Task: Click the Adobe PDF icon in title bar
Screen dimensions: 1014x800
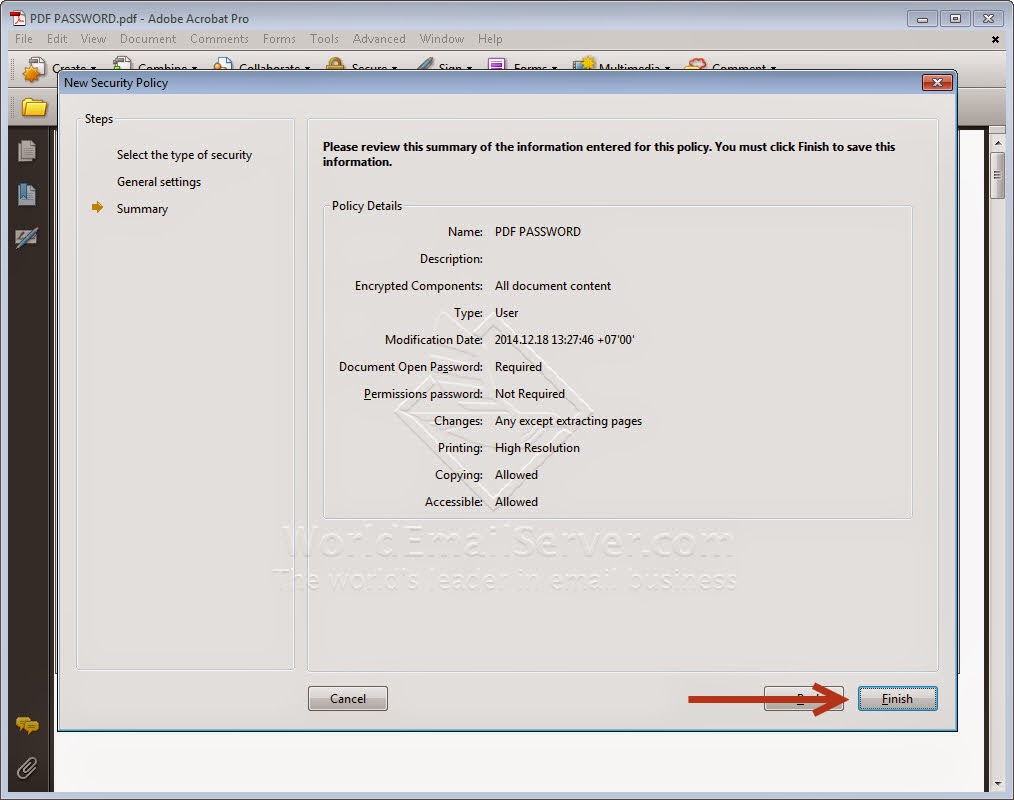Action: [x=17, y=18]
